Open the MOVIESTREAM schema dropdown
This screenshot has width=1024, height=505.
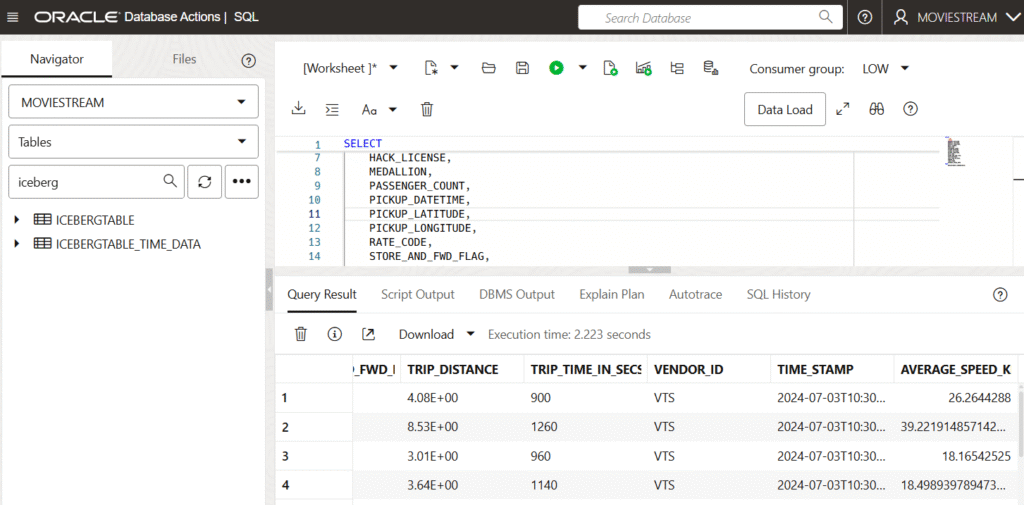coord(133,102)
